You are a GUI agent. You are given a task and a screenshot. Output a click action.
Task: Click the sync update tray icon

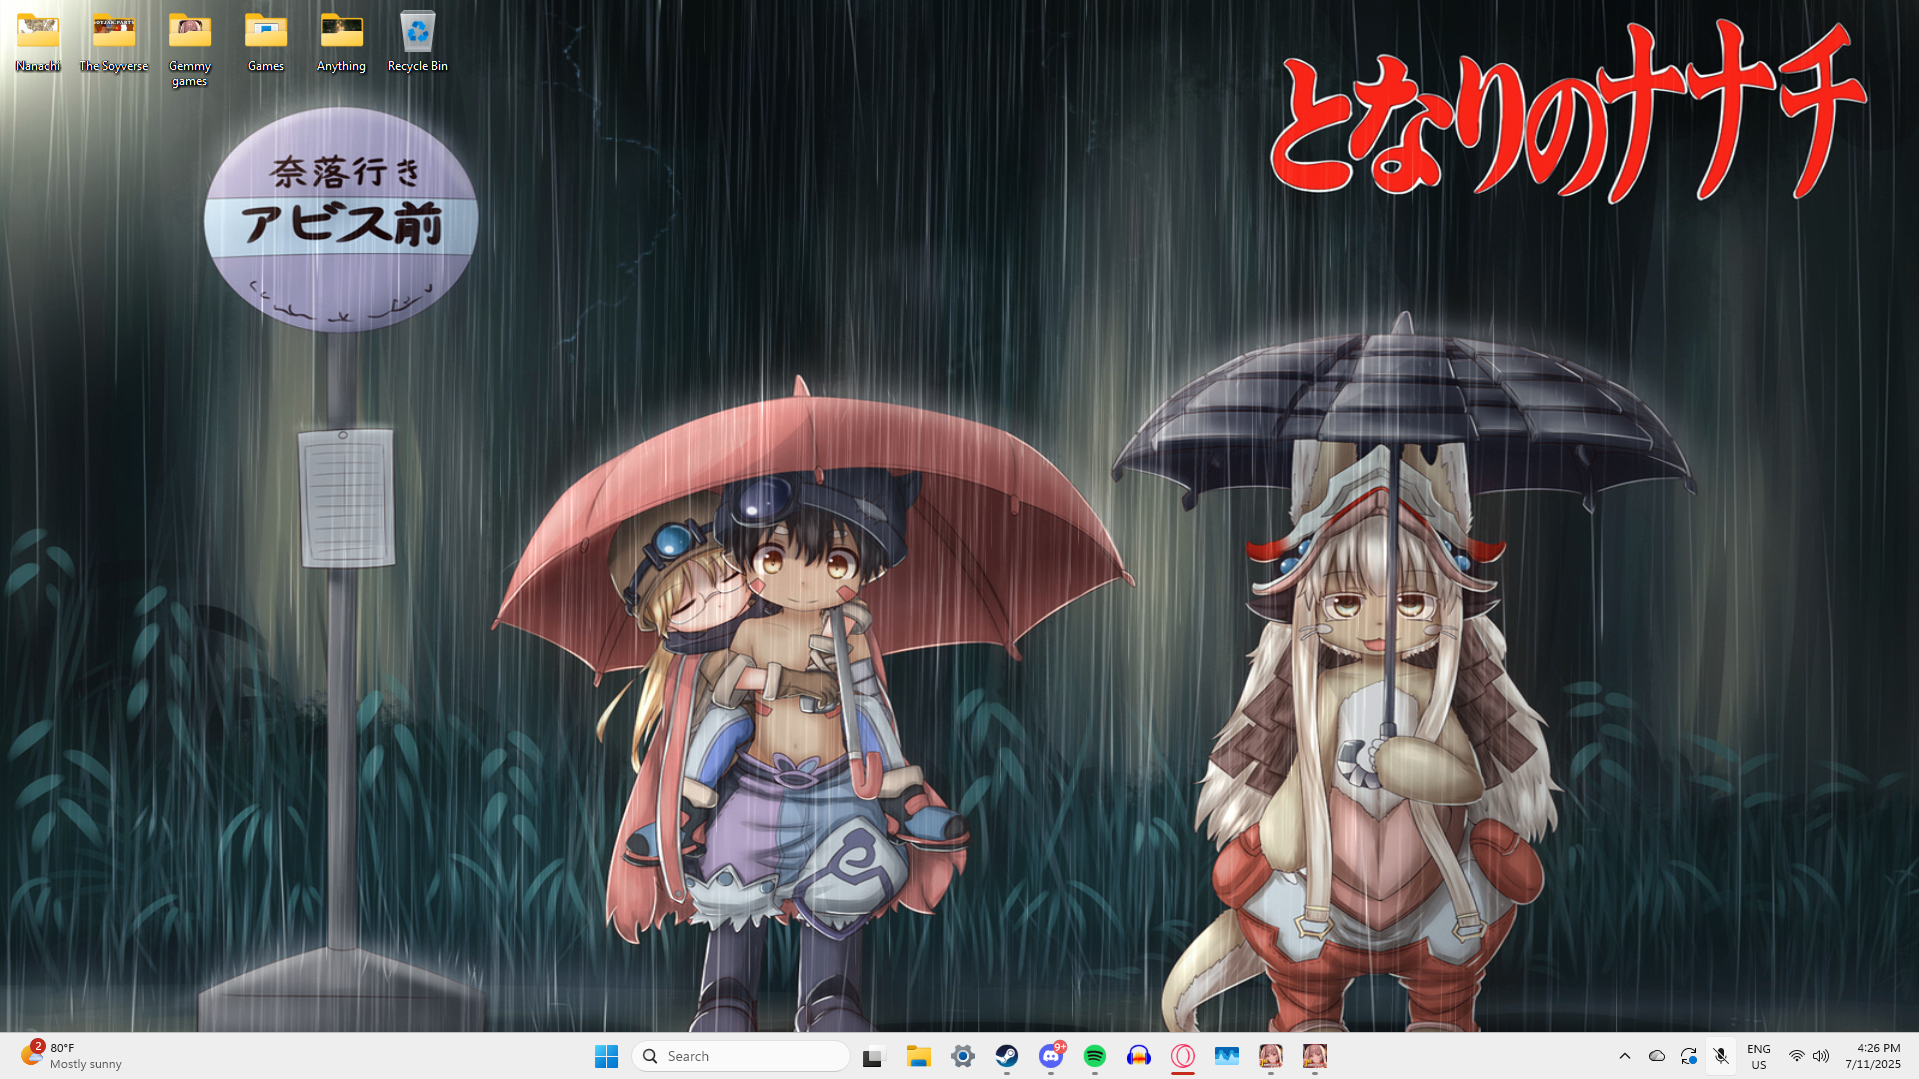pos(1689,1056)
